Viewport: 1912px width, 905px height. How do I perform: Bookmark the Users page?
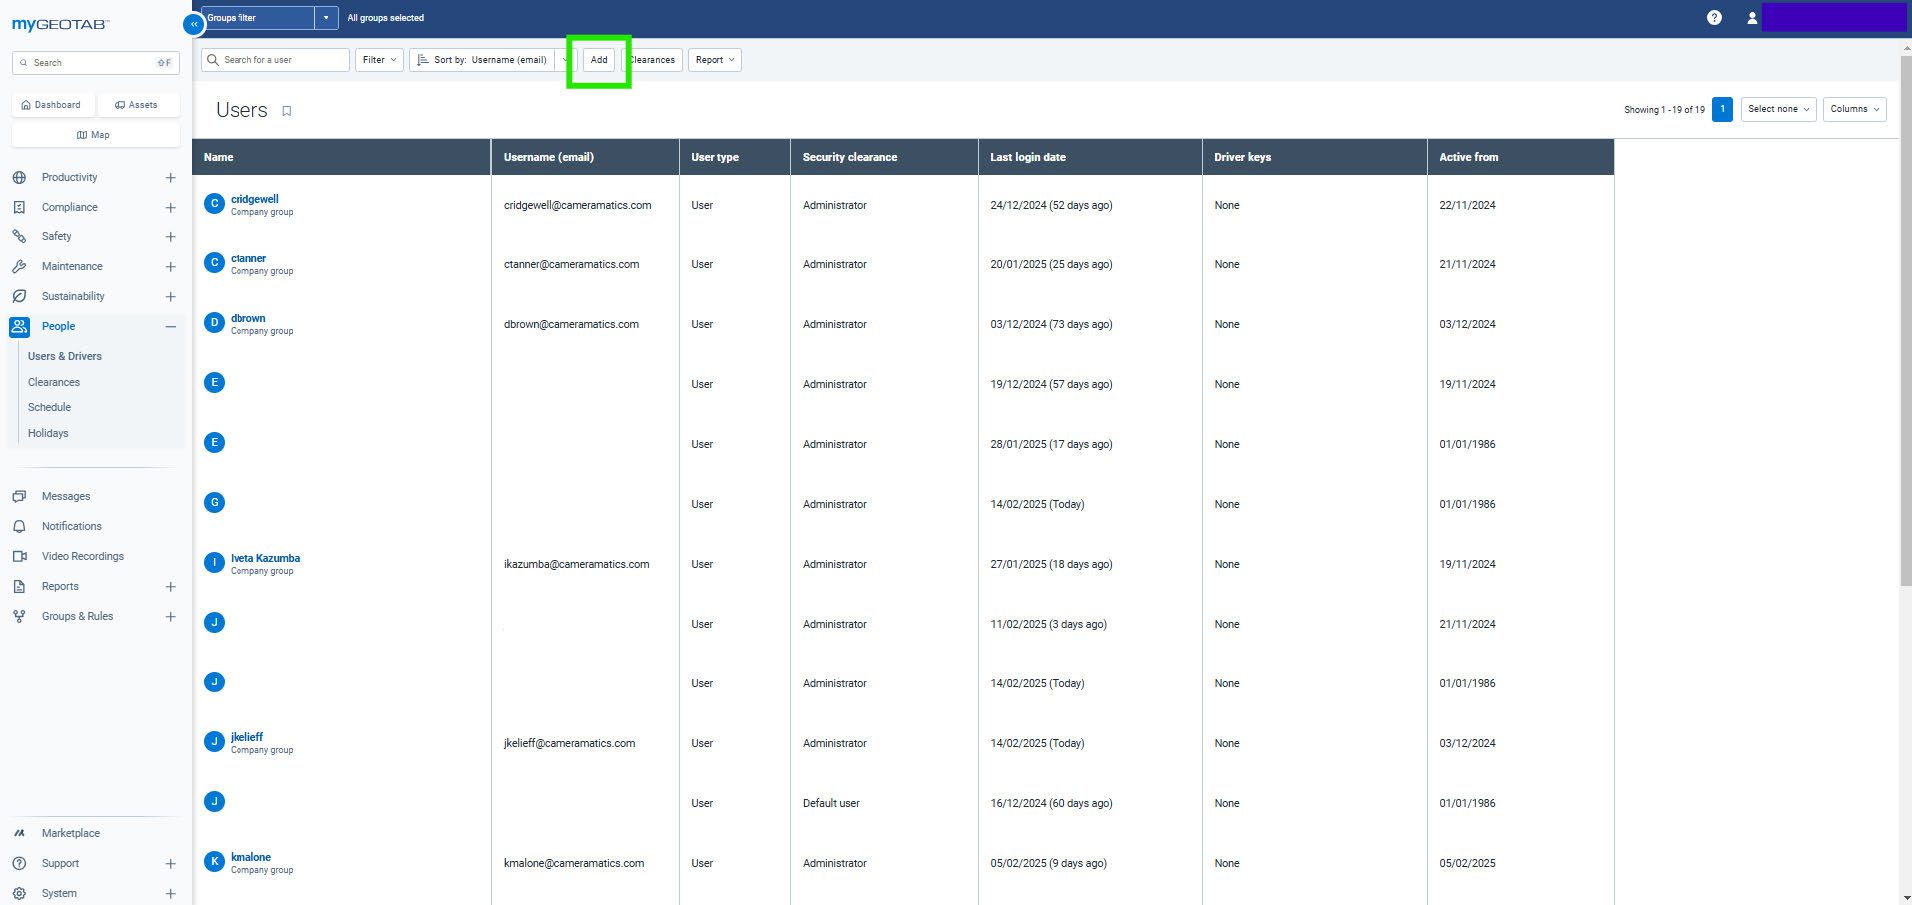287,111
